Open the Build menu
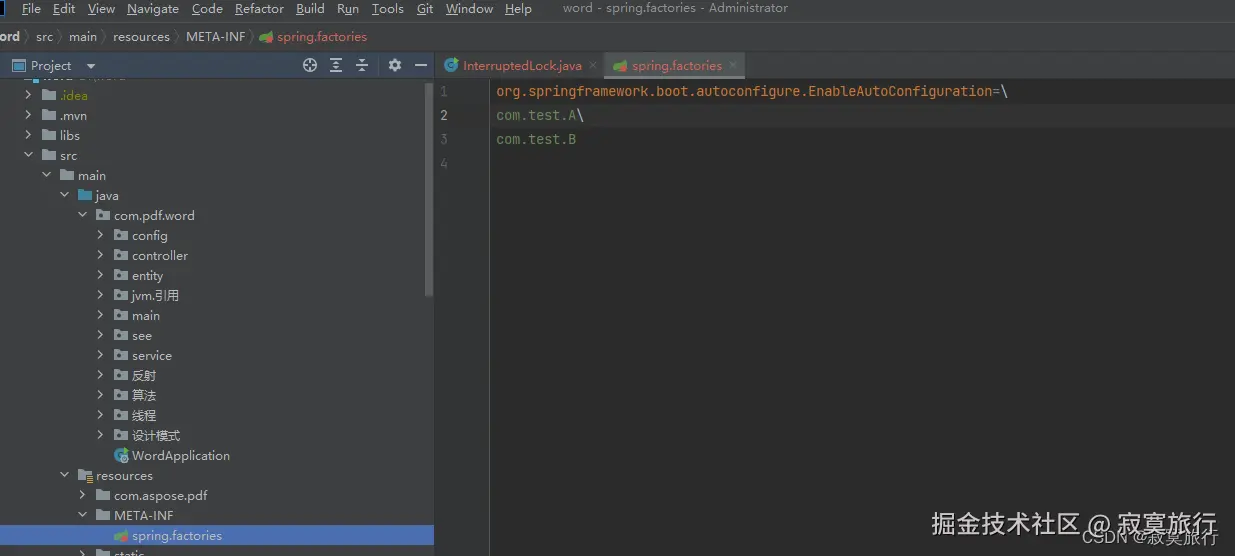Screen dimensions: 1235x556 pos(310,9)
